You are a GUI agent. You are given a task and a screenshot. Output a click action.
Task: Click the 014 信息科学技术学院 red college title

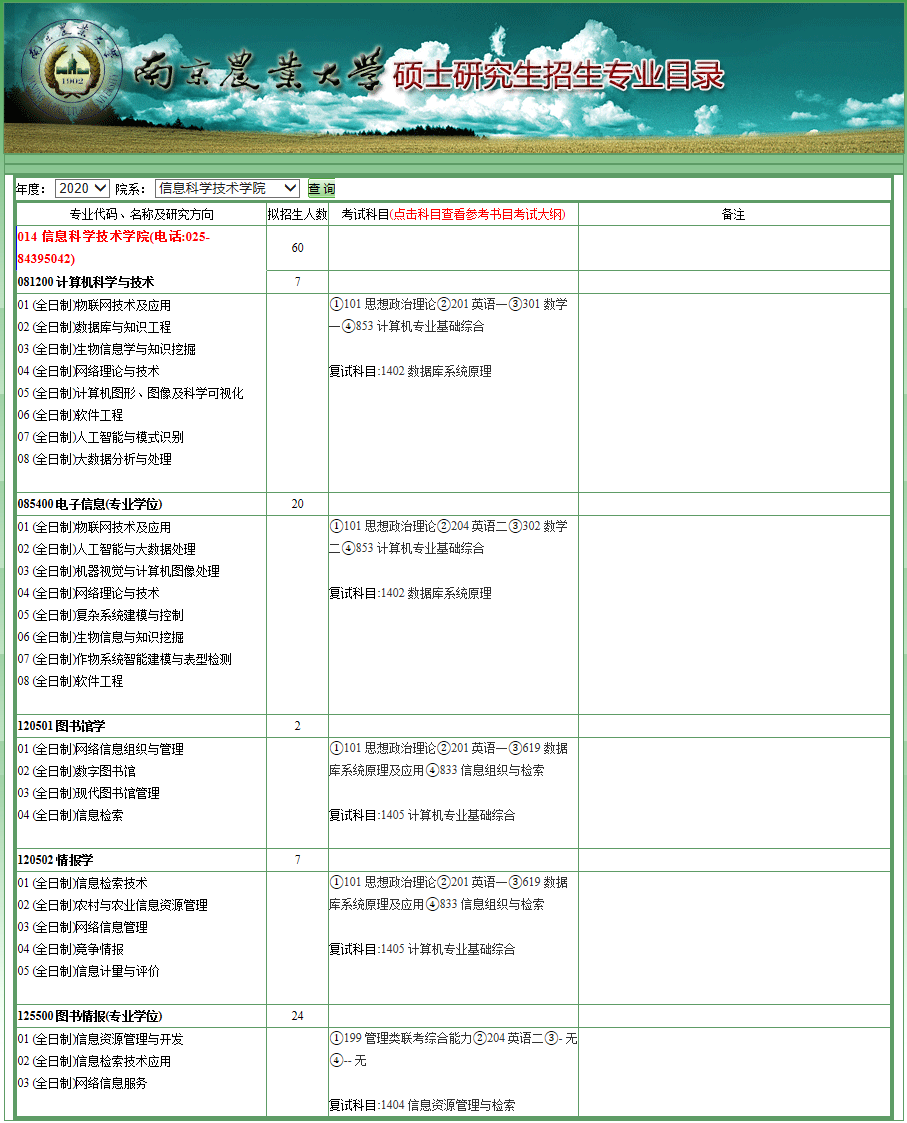(113, 238)
